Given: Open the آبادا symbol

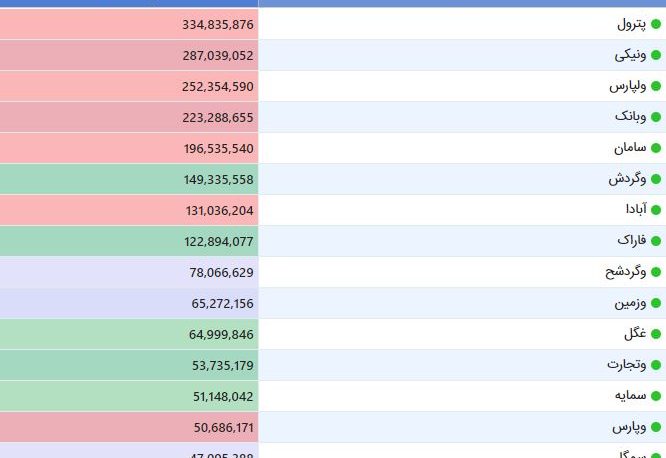Looking at the screenshot, I should click(x=636, y=209).
